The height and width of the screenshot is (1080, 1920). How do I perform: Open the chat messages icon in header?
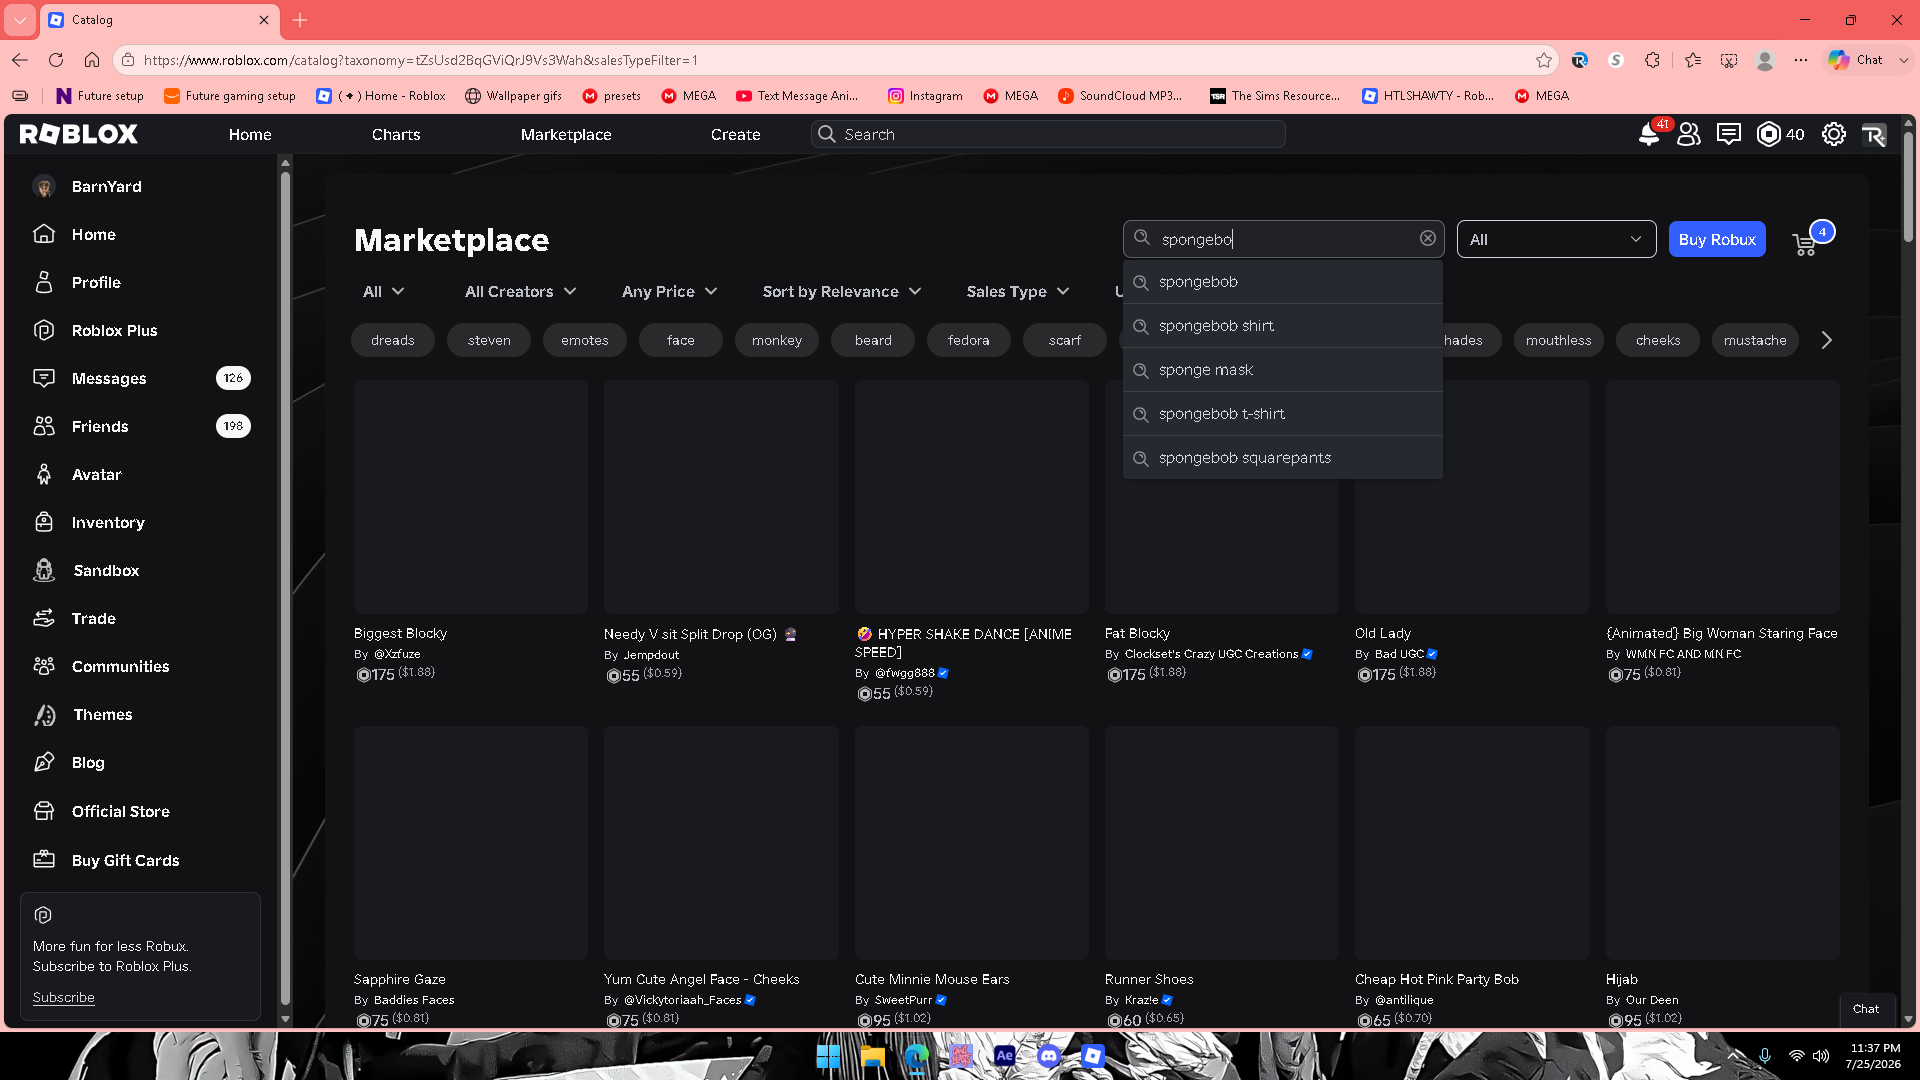[1729, 134]
